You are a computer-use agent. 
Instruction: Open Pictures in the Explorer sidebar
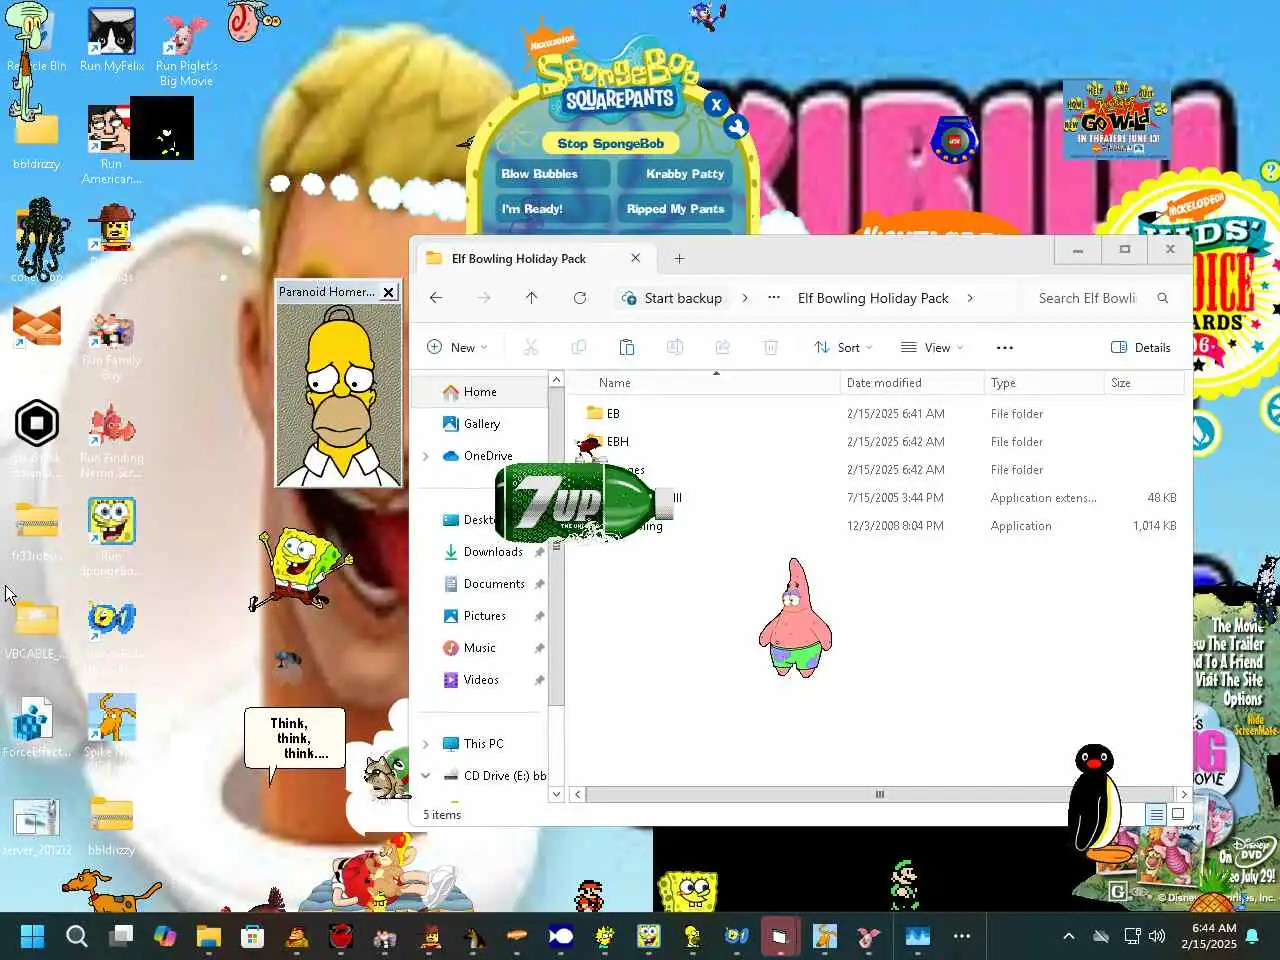(484, 616)
